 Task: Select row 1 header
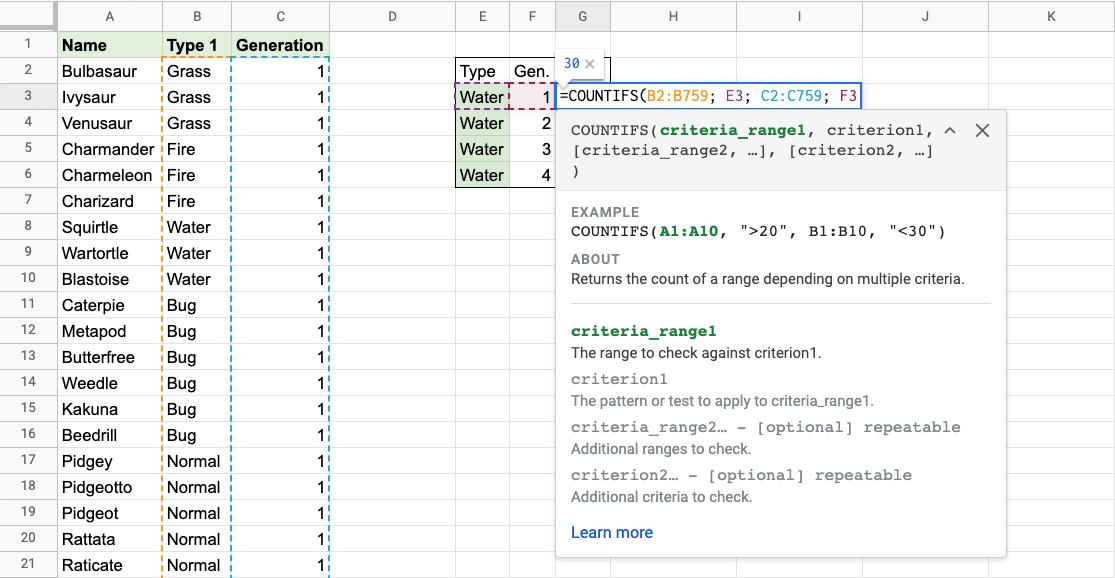pos(28,44)
